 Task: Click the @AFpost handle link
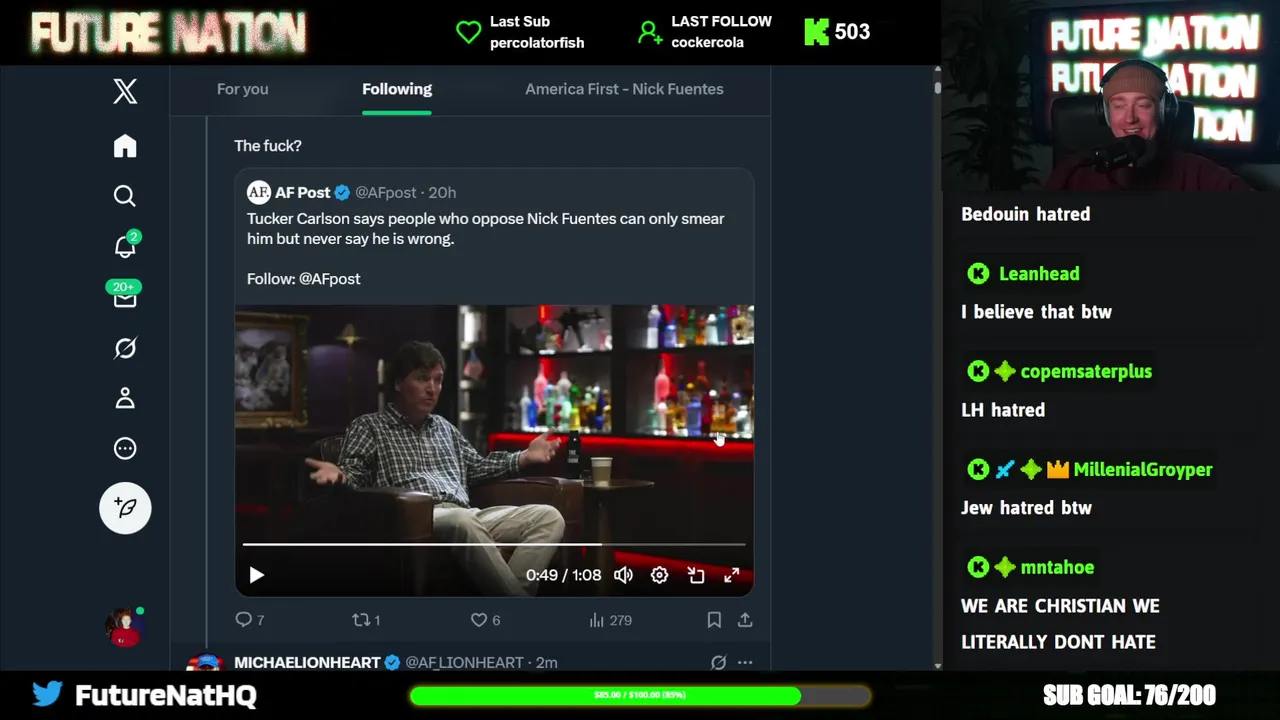coord(385,192)
